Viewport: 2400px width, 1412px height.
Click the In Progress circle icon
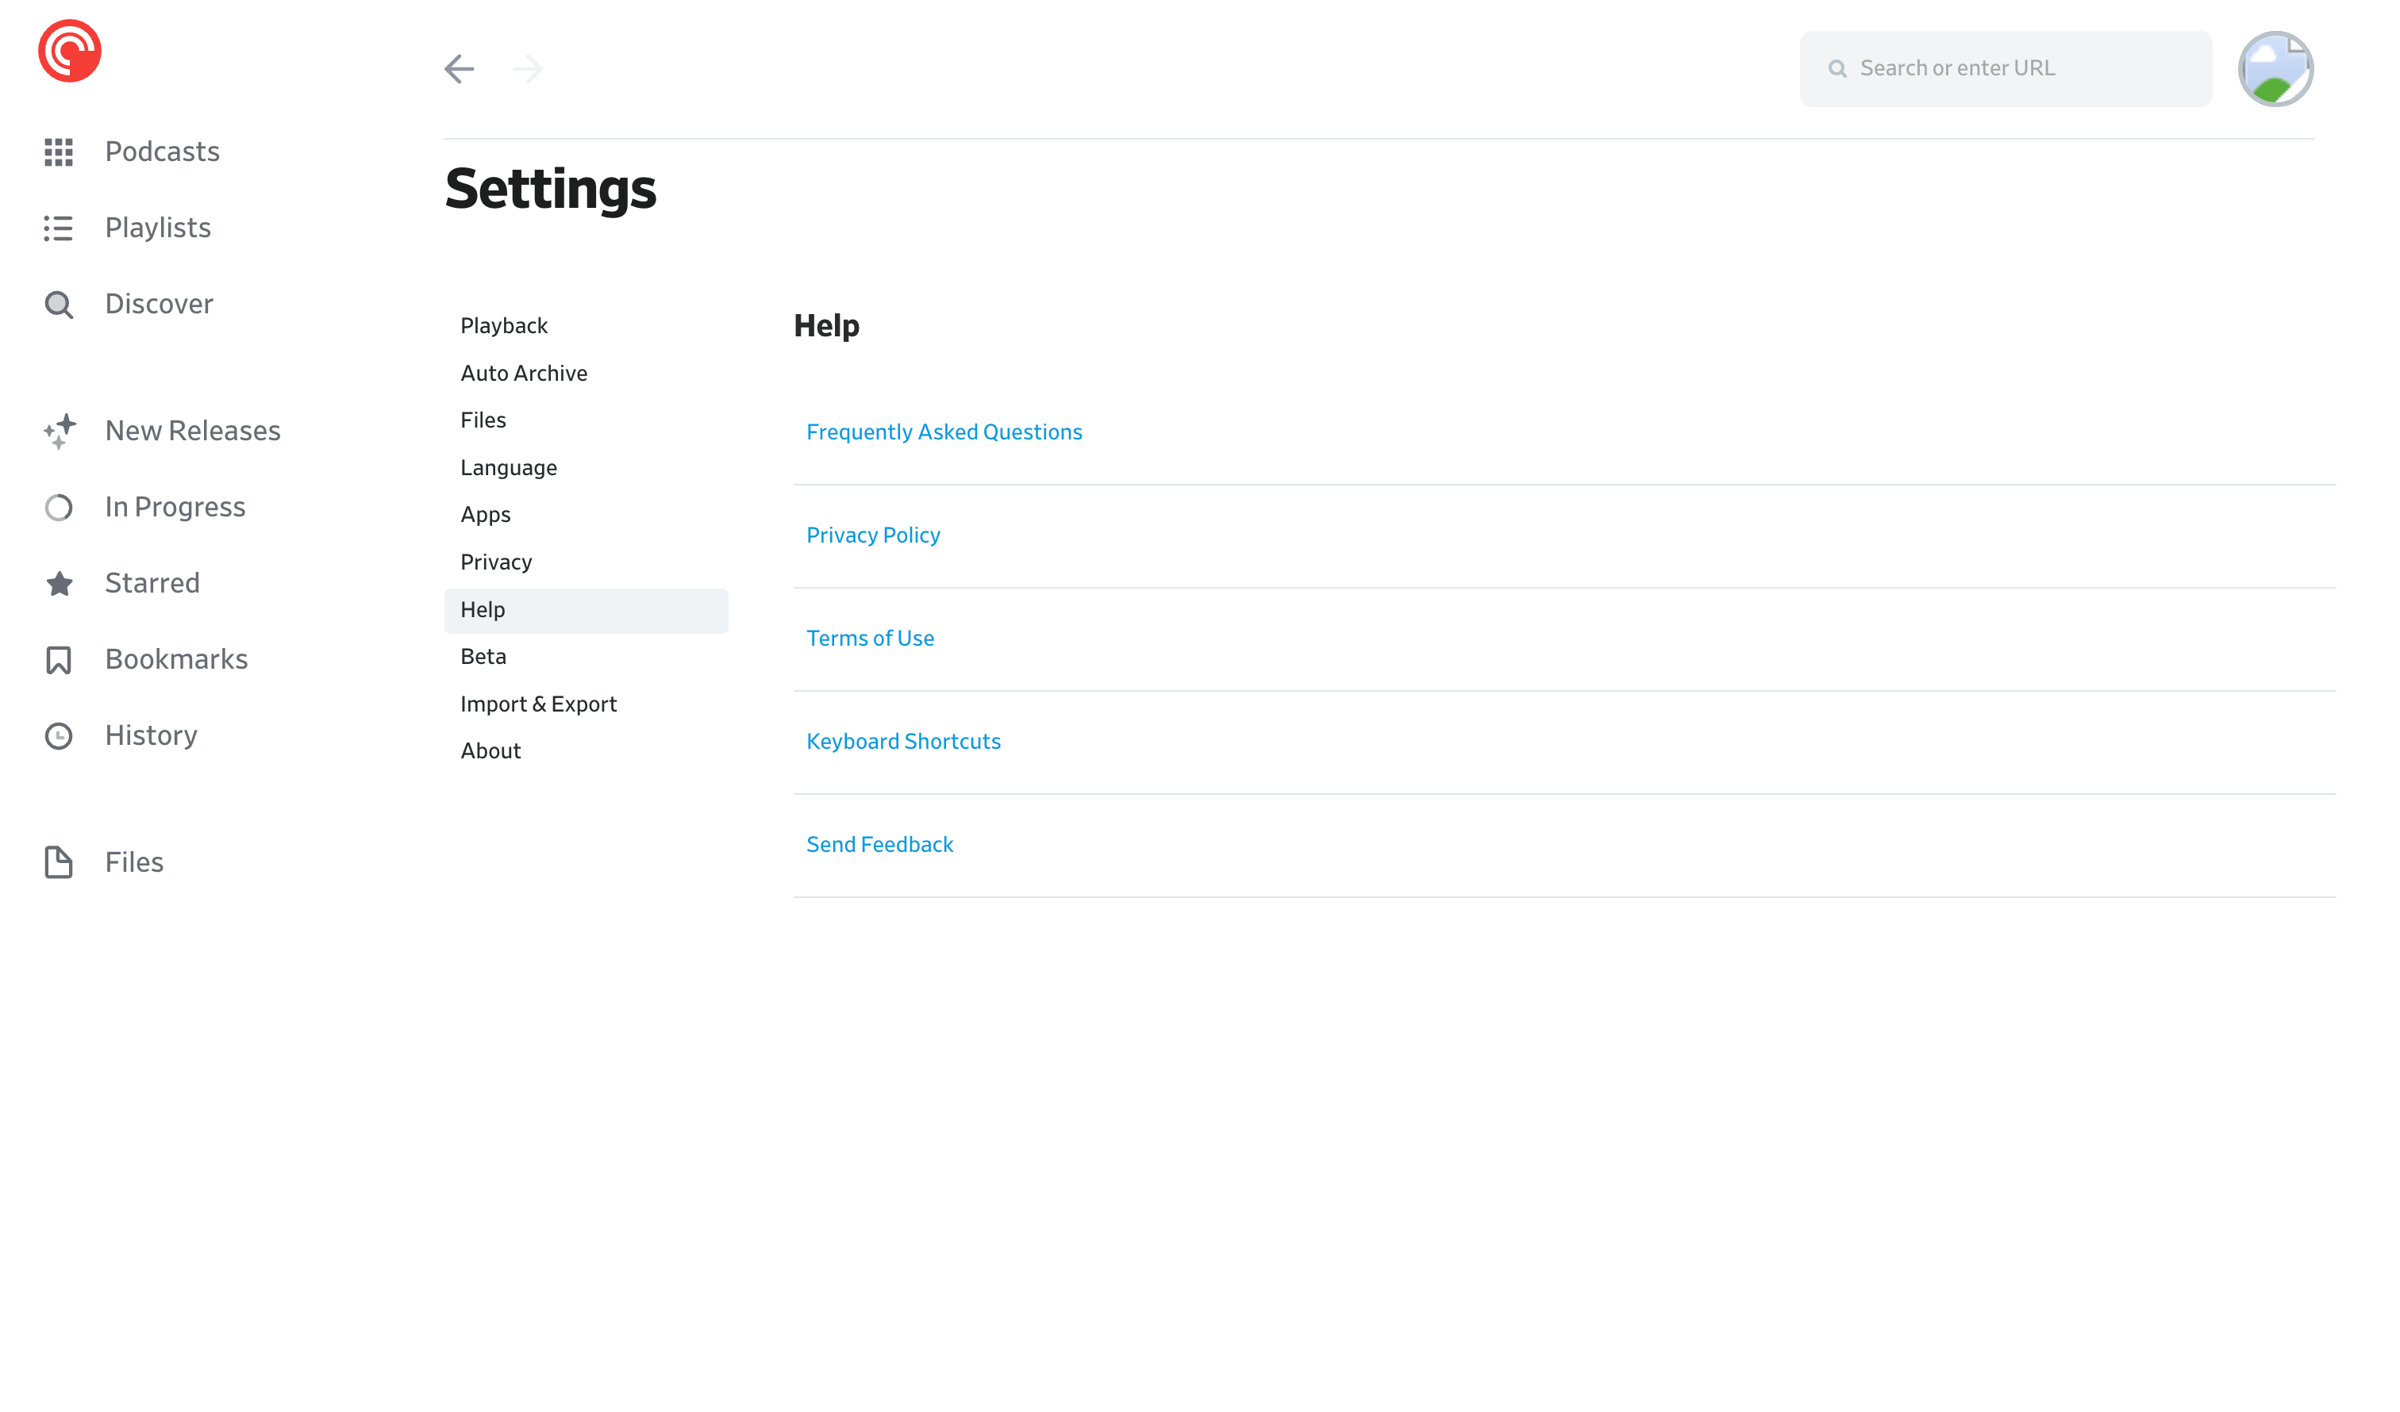point(59,508)
